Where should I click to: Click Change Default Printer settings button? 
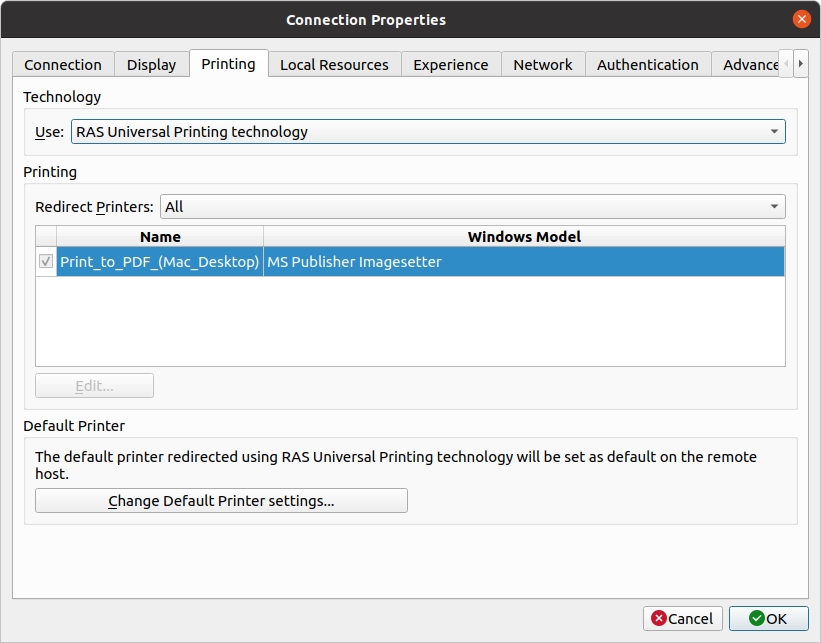(x=221, y=501)
